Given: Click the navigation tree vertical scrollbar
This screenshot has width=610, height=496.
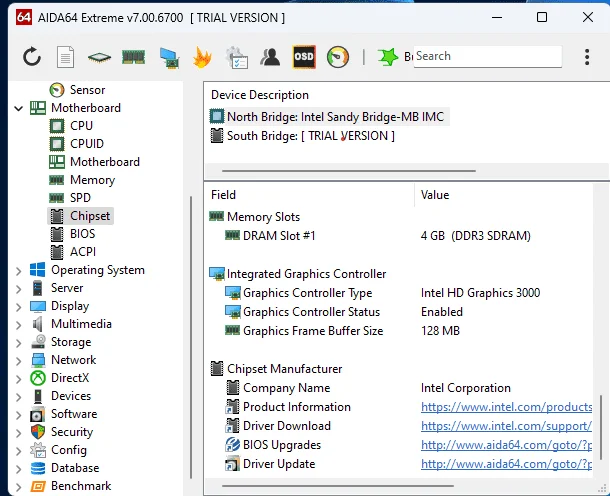Looking at the screenshot, I should pos(191,338).
